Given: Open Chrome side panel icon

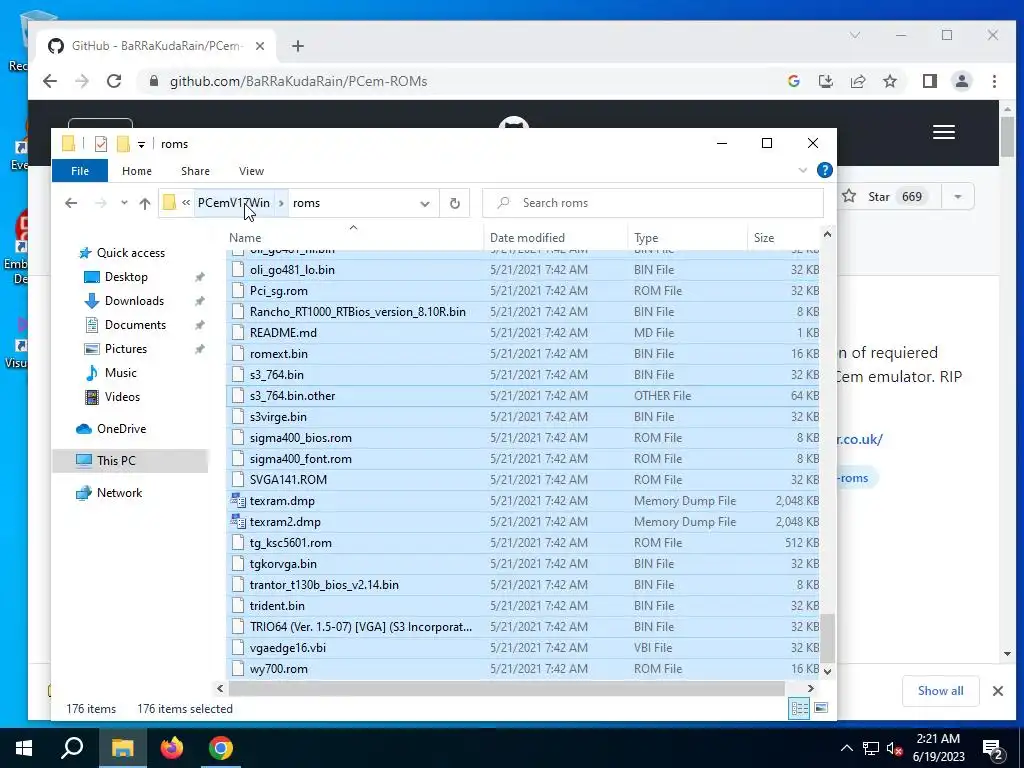Looking at the screenshot, I should click(929, 81).
